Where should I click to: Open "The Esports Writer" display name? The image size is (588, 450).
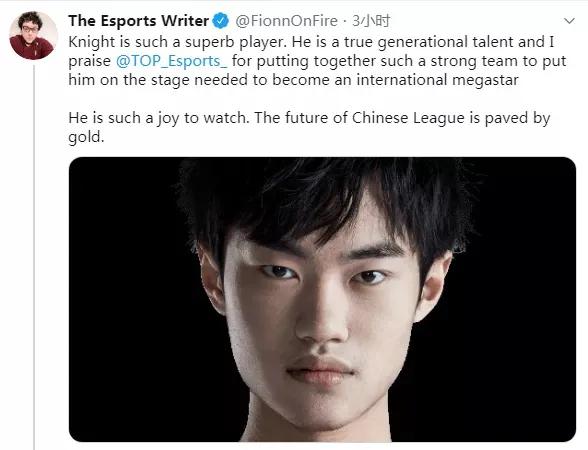138,21
